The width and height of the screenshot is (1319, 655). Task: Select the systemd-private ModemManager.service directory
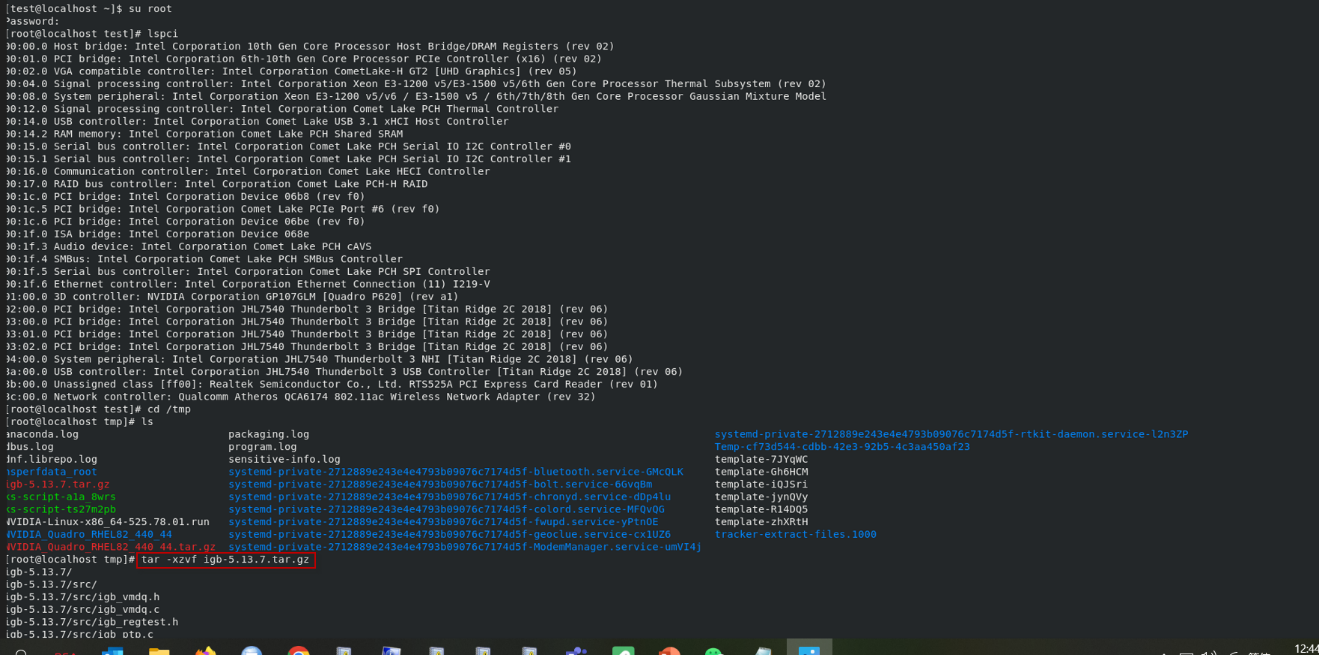pyautogui.click(x=465, y=547)
